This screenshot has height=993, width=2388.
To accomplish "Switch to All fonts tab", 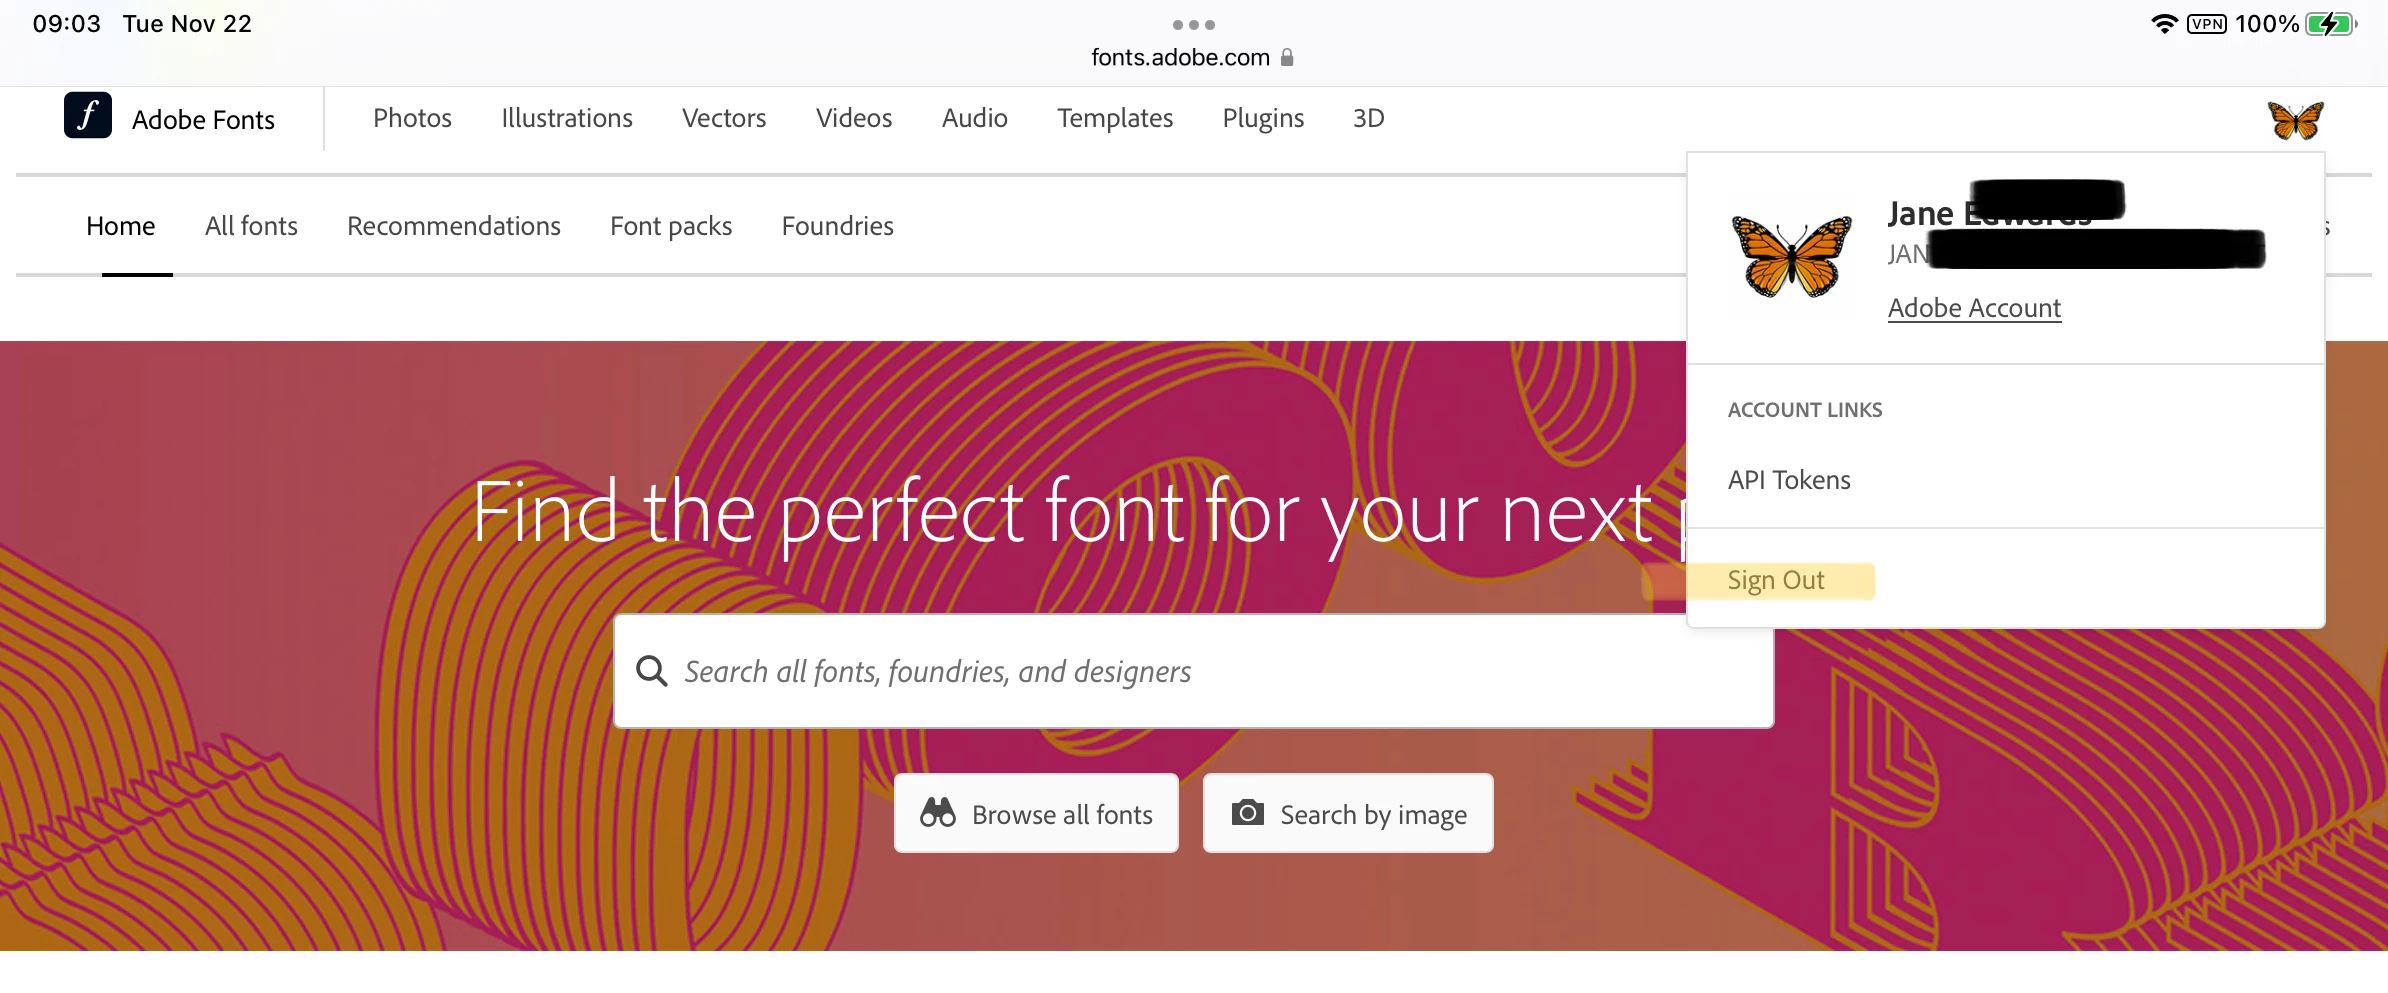I will coord(251,226).
